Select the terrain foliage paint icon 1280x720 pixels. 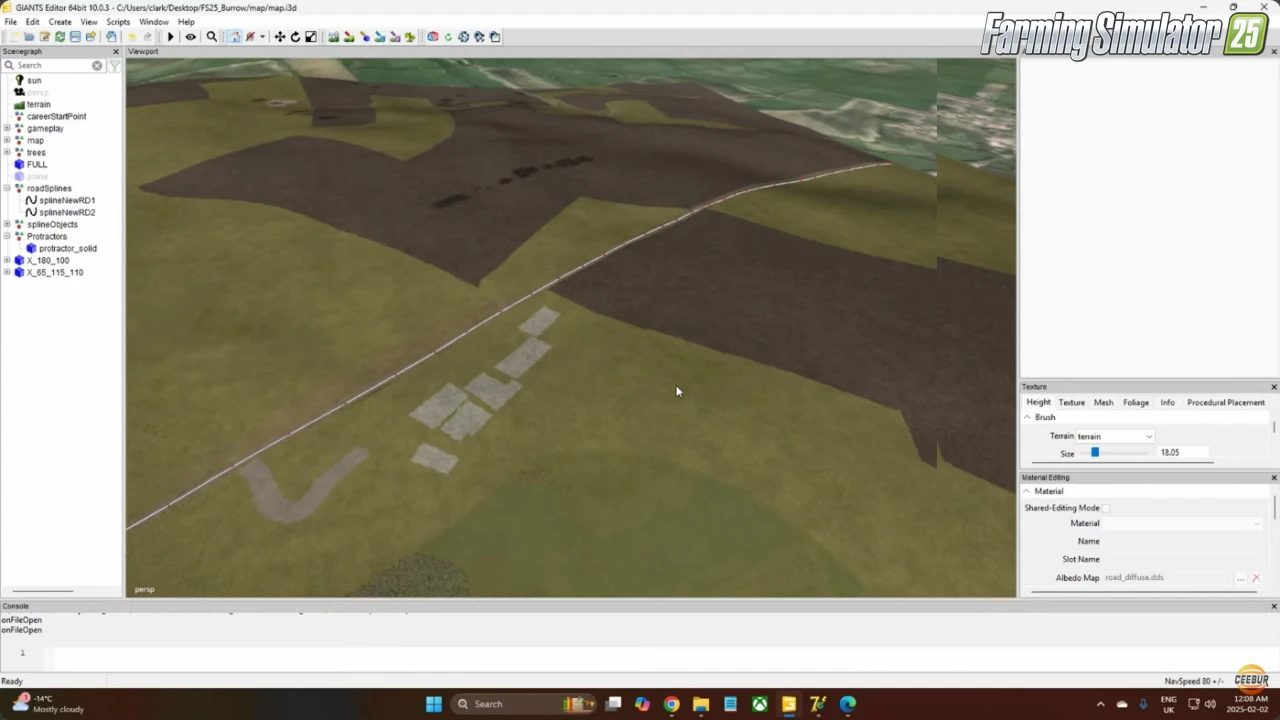[409, 37]
